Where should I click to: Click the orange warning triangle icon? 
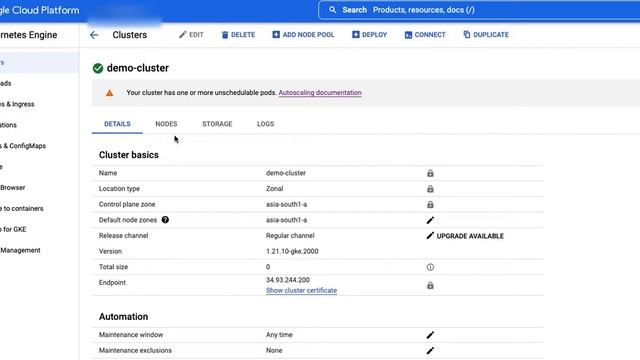pyautogui.click(x=109, y=93)
